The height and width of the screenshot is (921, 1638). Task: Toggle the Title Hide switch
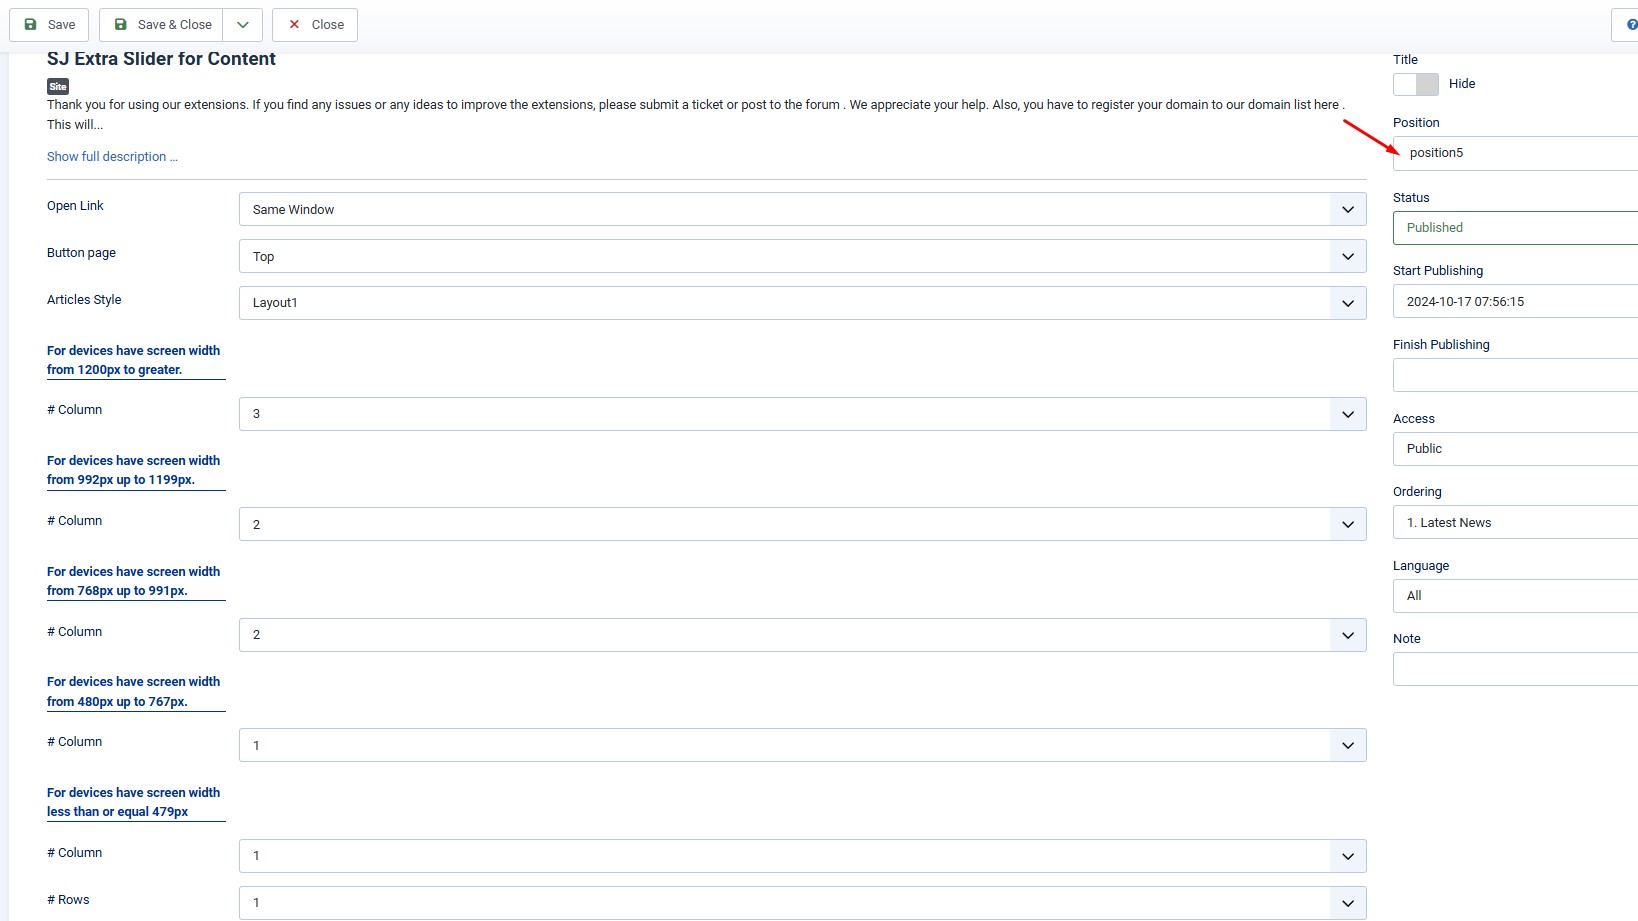pos(1415,84)
